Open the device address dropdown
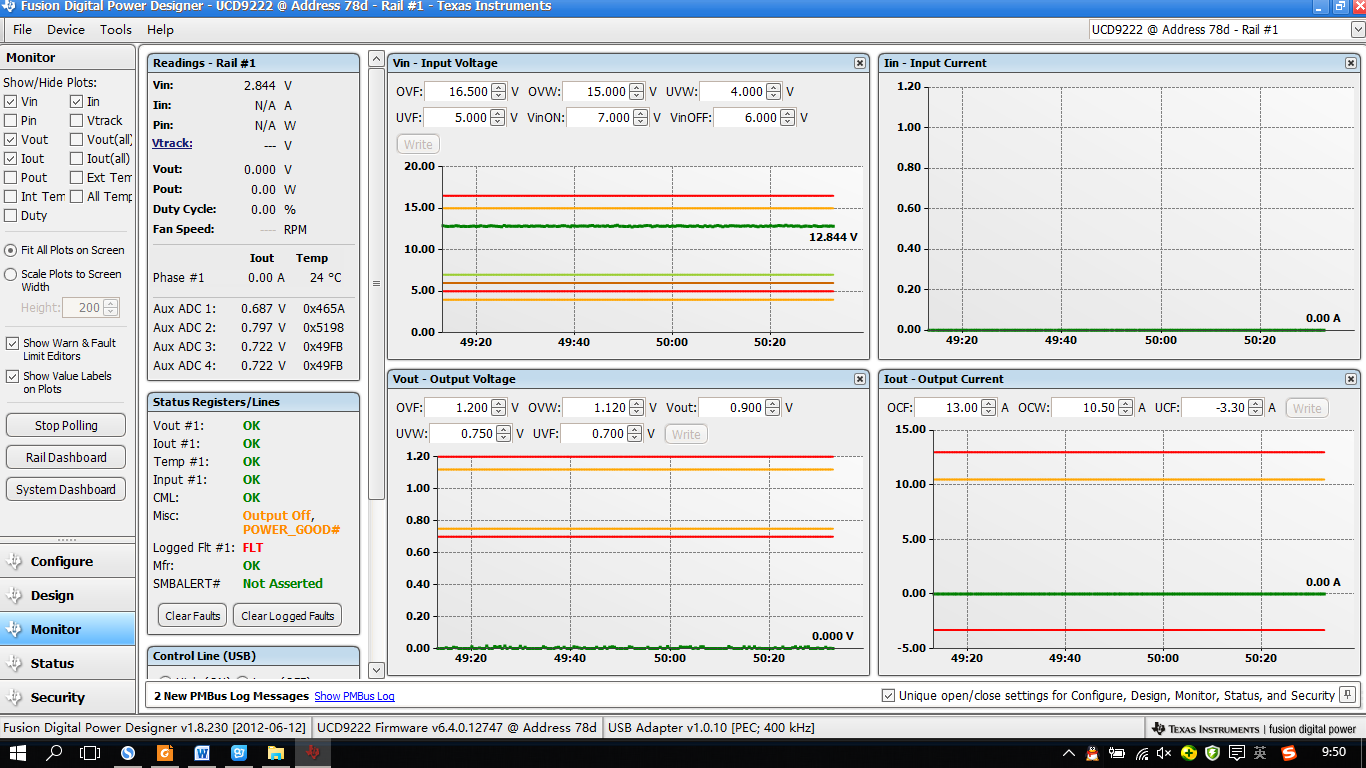This screenshot has width=1366, height=768. 1357,30
